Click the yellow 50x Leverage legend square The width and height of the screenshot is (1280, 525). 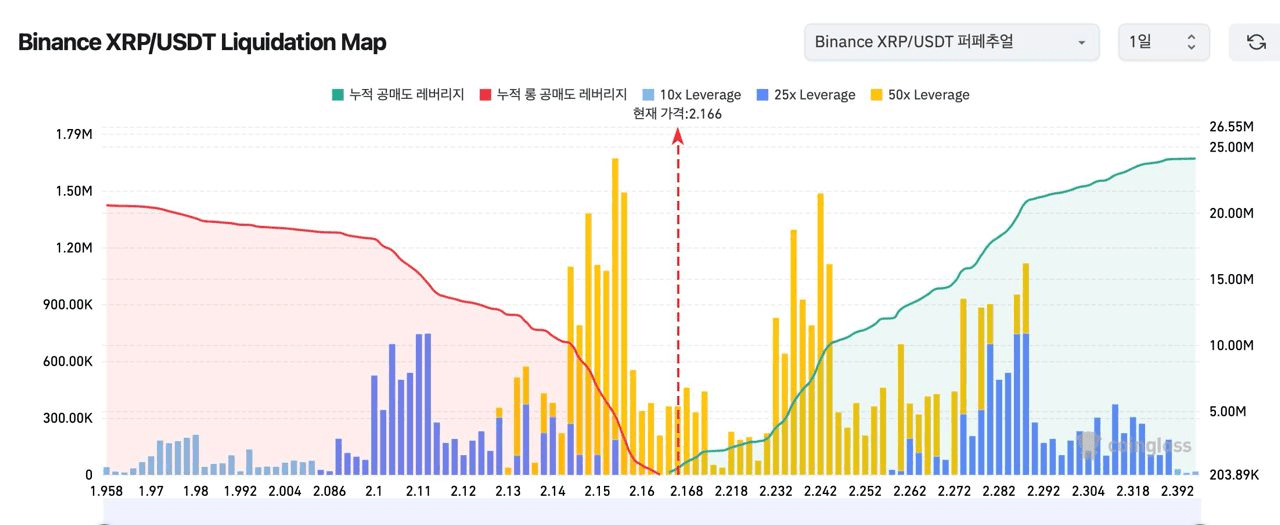[878, 95]
